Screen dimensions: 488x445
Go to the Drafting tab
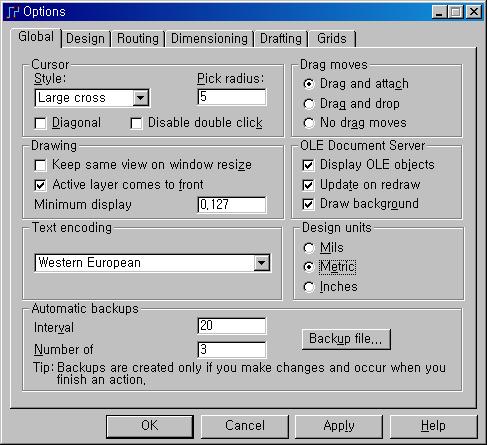(x=281, y=39)
